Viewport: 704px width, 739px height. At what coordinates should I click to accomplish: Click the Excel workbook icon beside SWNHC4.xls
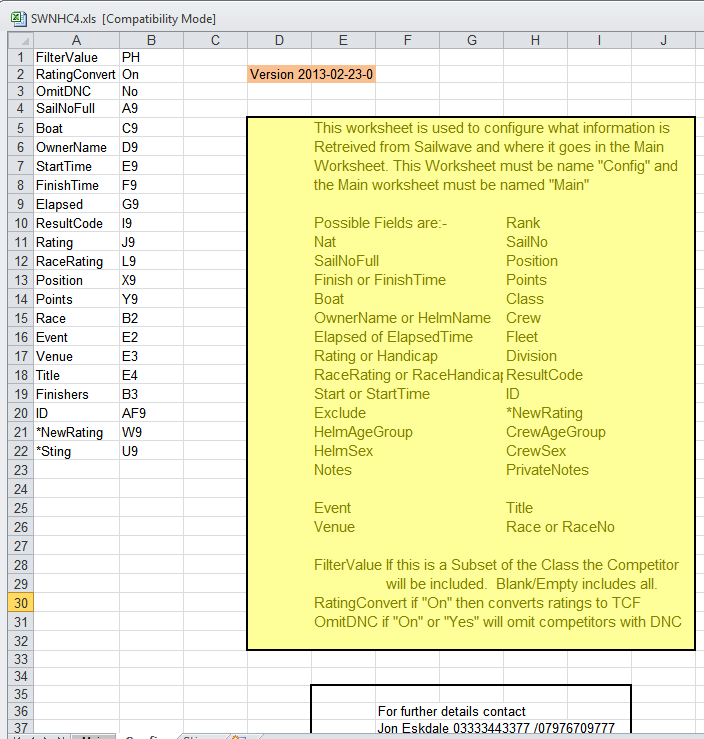18,19
